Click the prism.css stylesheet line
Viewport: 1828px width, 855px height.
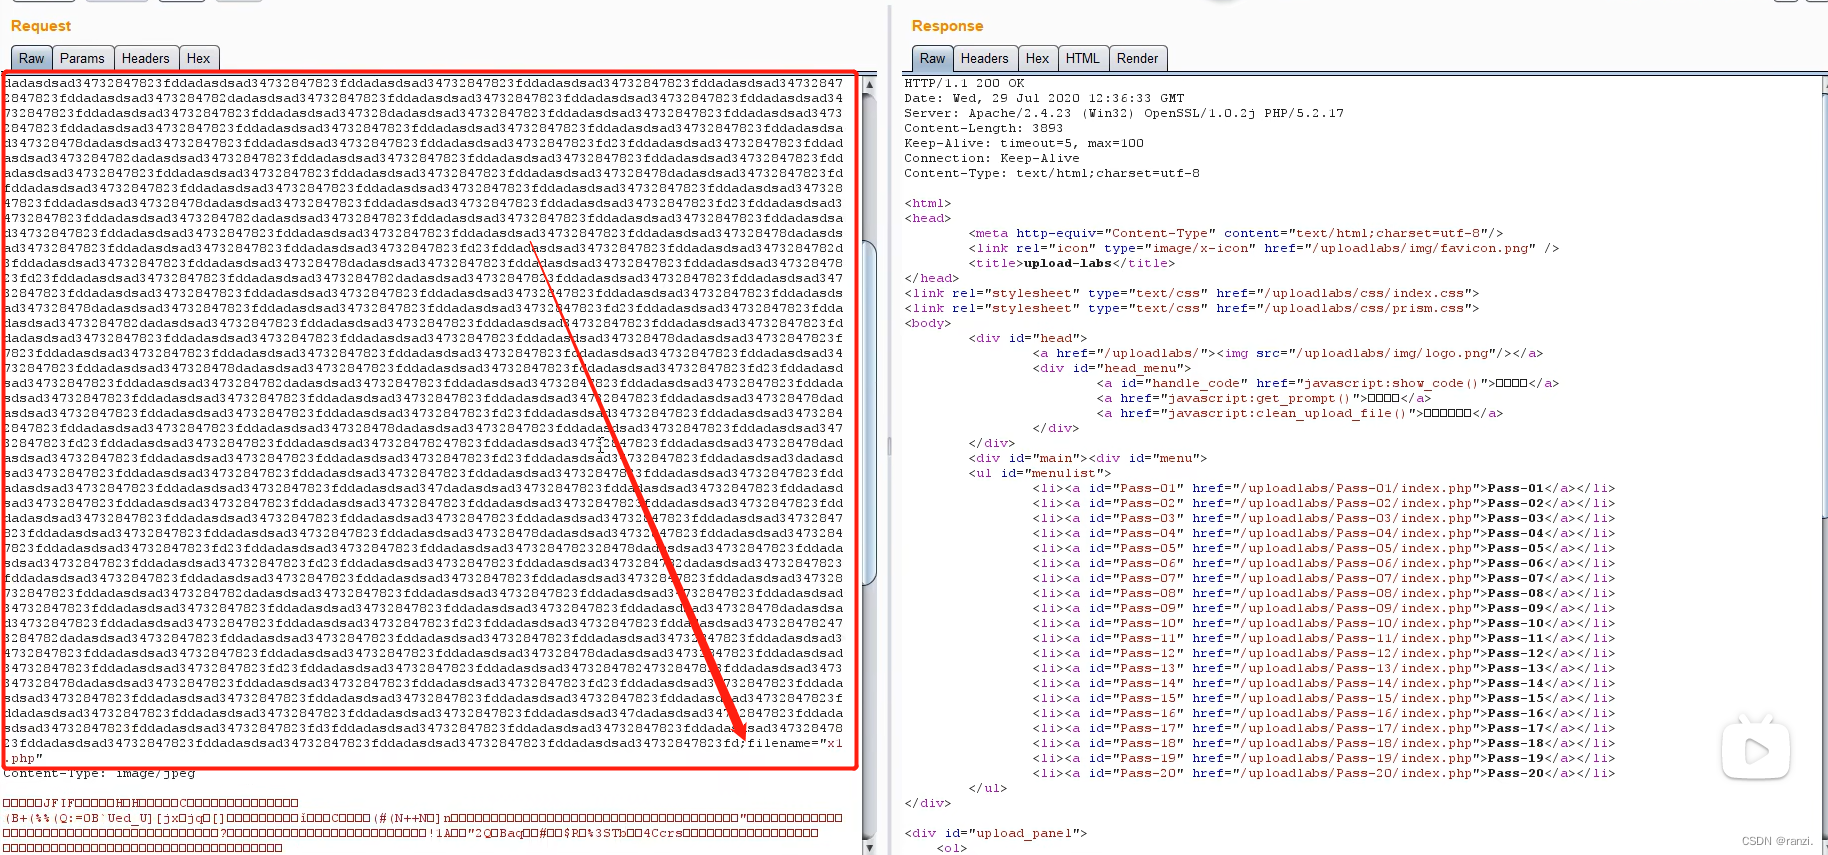1192,309
